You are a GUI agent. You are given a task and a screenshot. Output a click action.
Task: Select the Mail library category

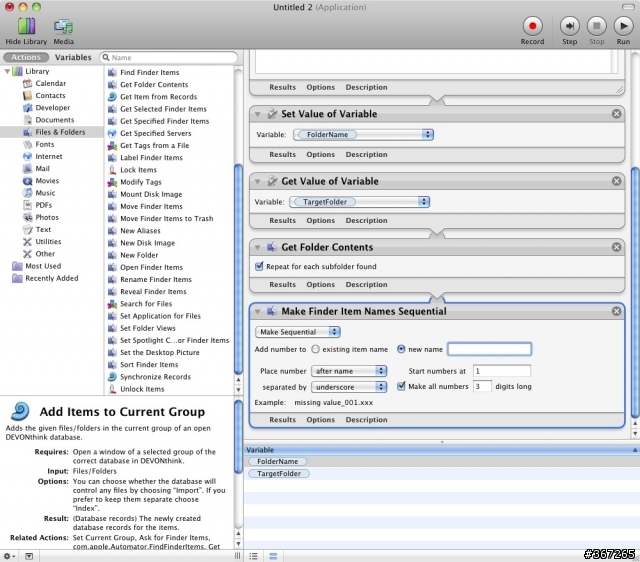[42, 169]
